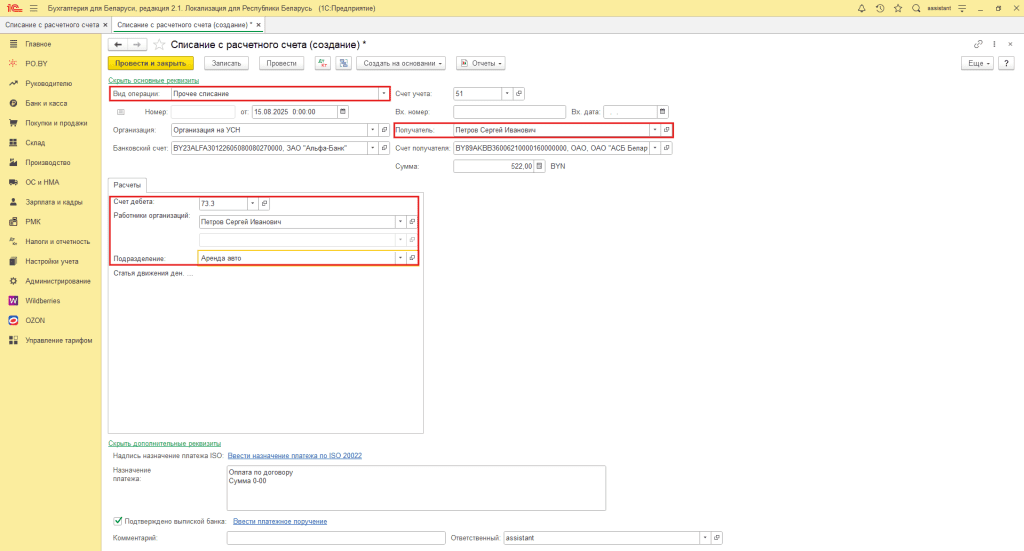Add form to favorites with star outline

pos(159,45)
